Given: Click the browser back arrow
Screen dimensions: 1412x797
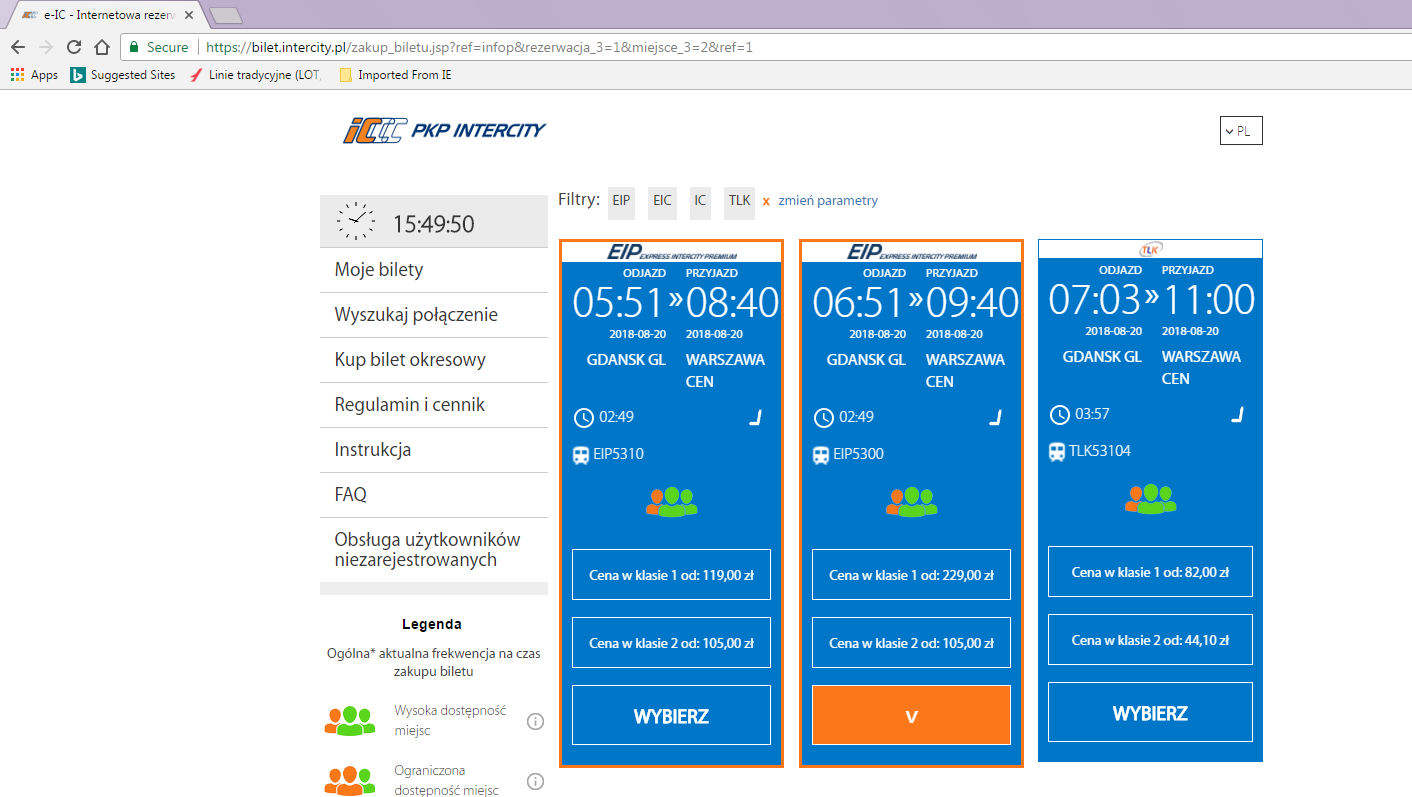Looking at the screenshot, I should point(18,47).
